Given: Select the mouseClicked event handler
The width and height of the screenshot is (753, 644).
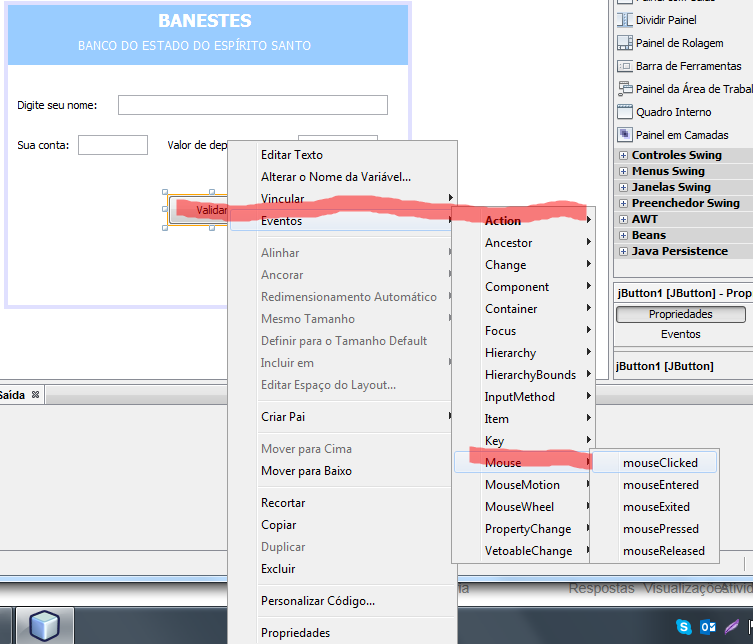Looking at the screenshot, I should pos(655,462).
